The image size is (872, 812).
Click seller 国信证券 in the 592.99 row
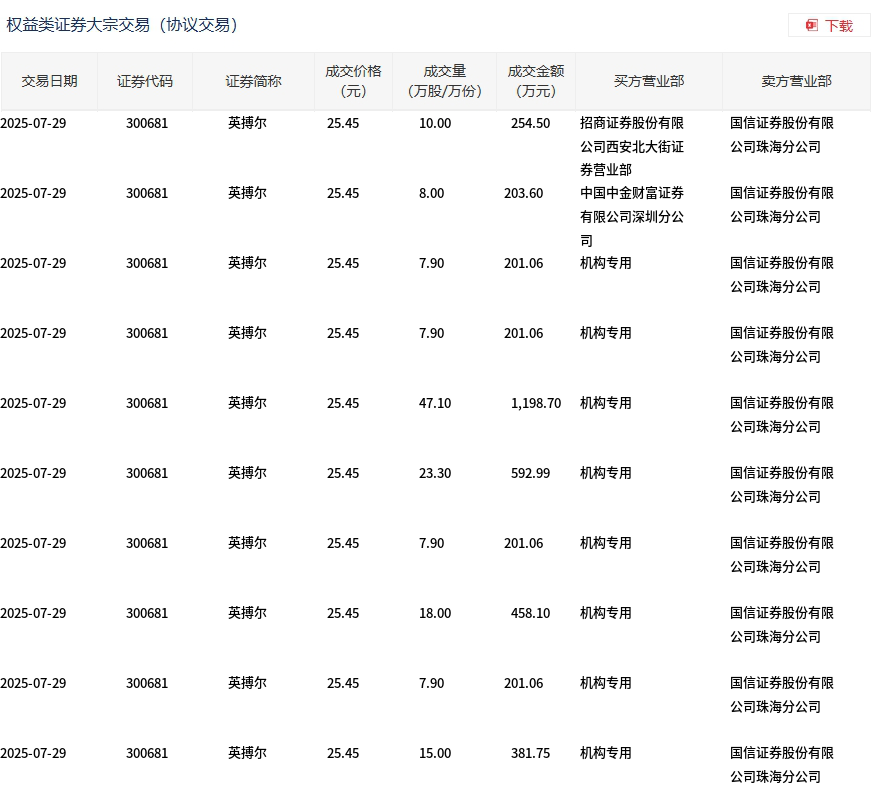tap(782, 485)
